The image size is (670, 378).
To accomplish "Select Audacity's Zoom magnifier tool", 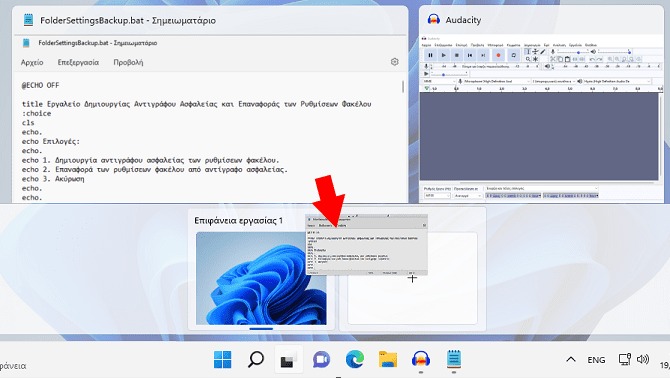I will [528, 59].
